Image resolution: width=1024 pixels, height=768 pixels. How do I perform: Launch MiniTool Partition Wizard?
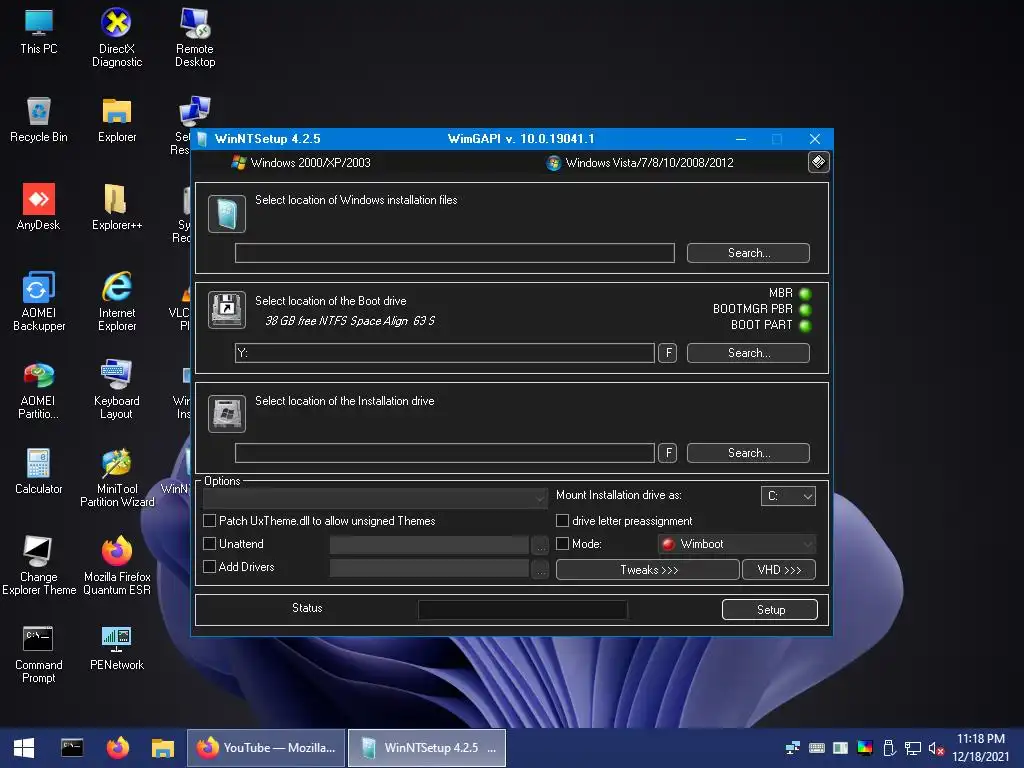(117, 477)
